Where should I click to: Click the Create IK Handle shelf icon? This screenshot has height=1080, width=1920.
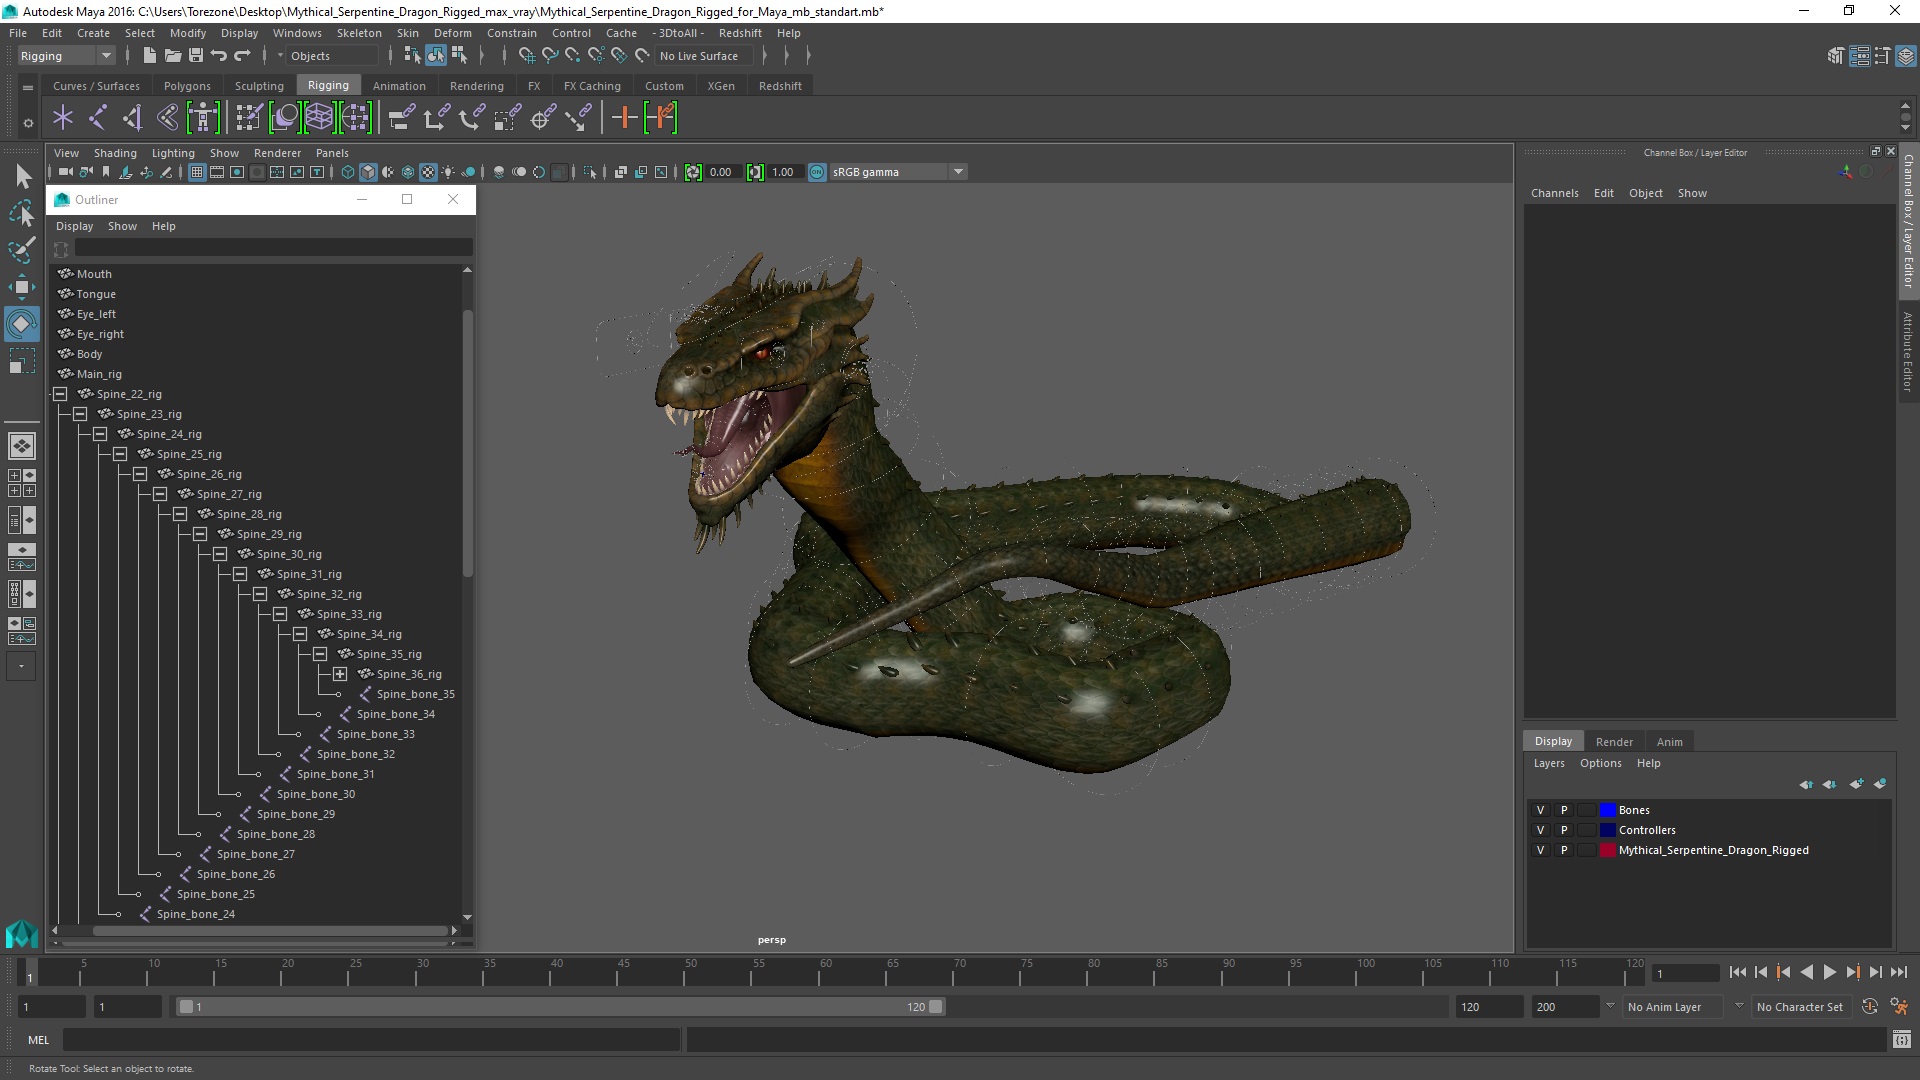pyautogui.click(x=133, y=118)
